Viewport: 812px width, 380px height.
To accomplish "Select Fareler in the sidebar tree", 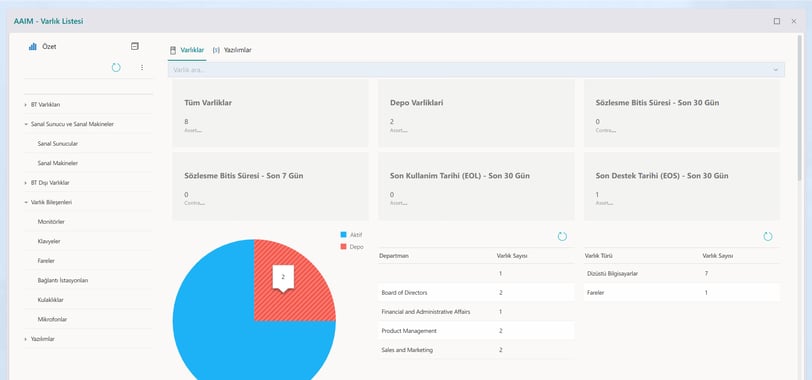I will point(46,261).
